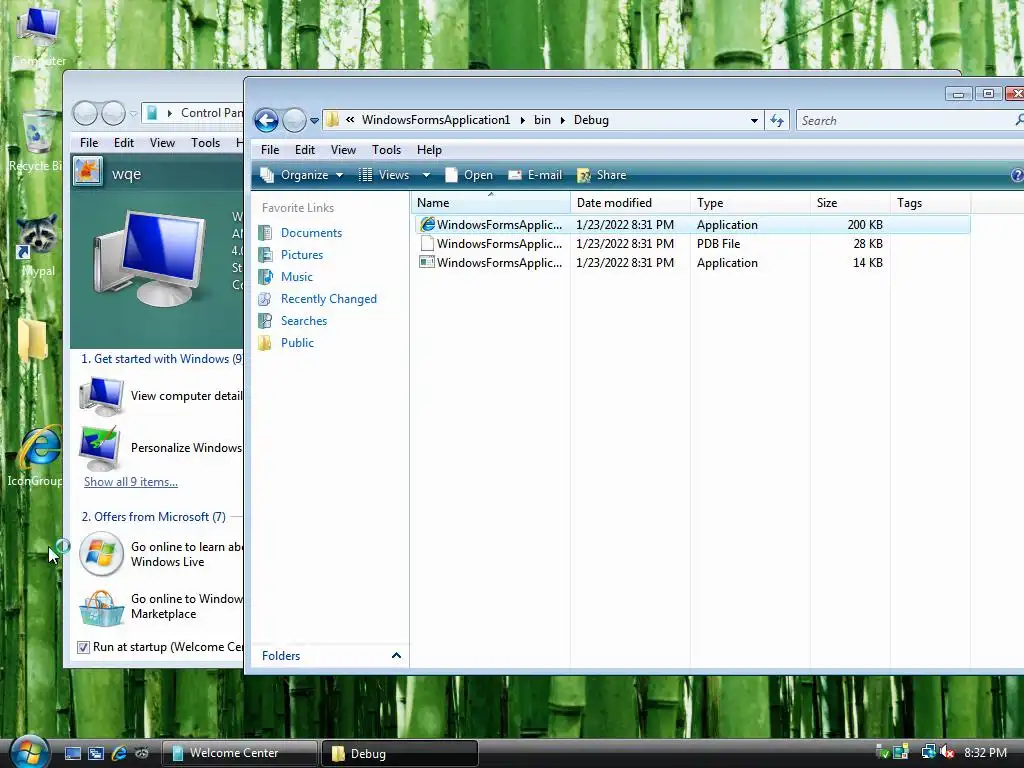The height and width of the screenshot is (768, 1024).
Task: Open the arrow after bin in address bar
Action: pyautogui.click(x=562, y=120)
